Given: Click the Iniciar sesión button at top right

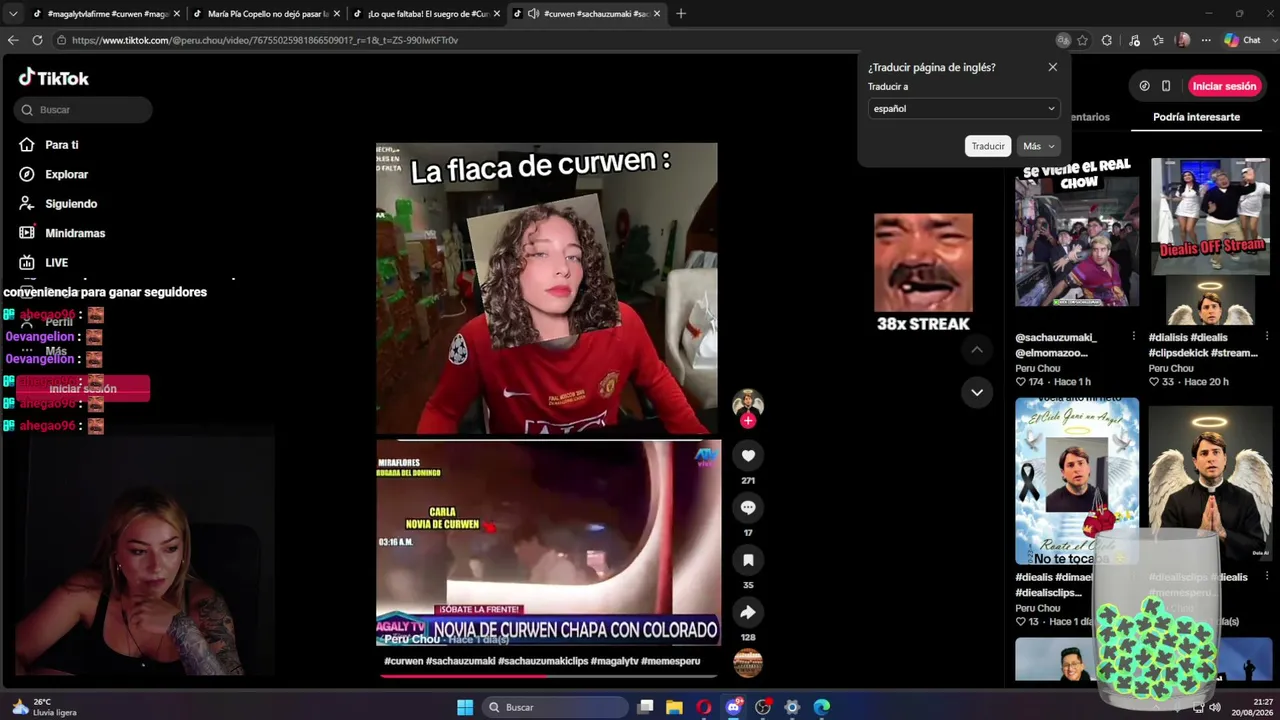Looking at the screenshot, I should click(x=1224, y=86).
